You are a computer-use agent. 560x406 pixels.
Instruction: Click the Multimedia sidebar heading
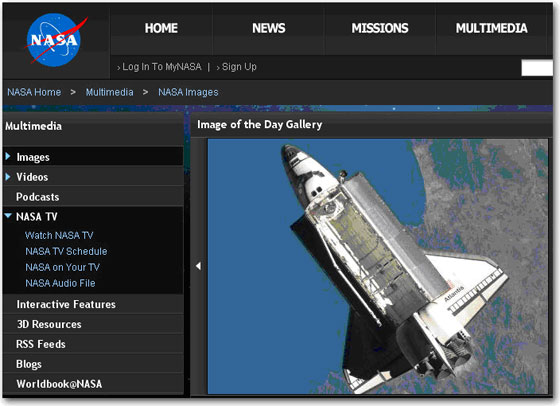[33, 126]
